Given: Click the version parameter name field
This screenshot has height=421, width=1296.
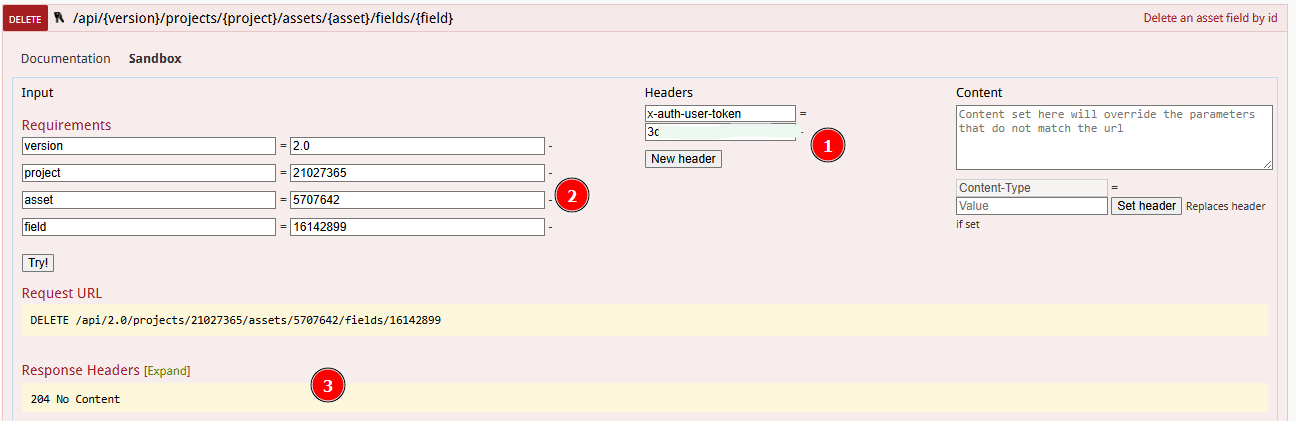Looking at the screenshot, I should coord(148,146).
